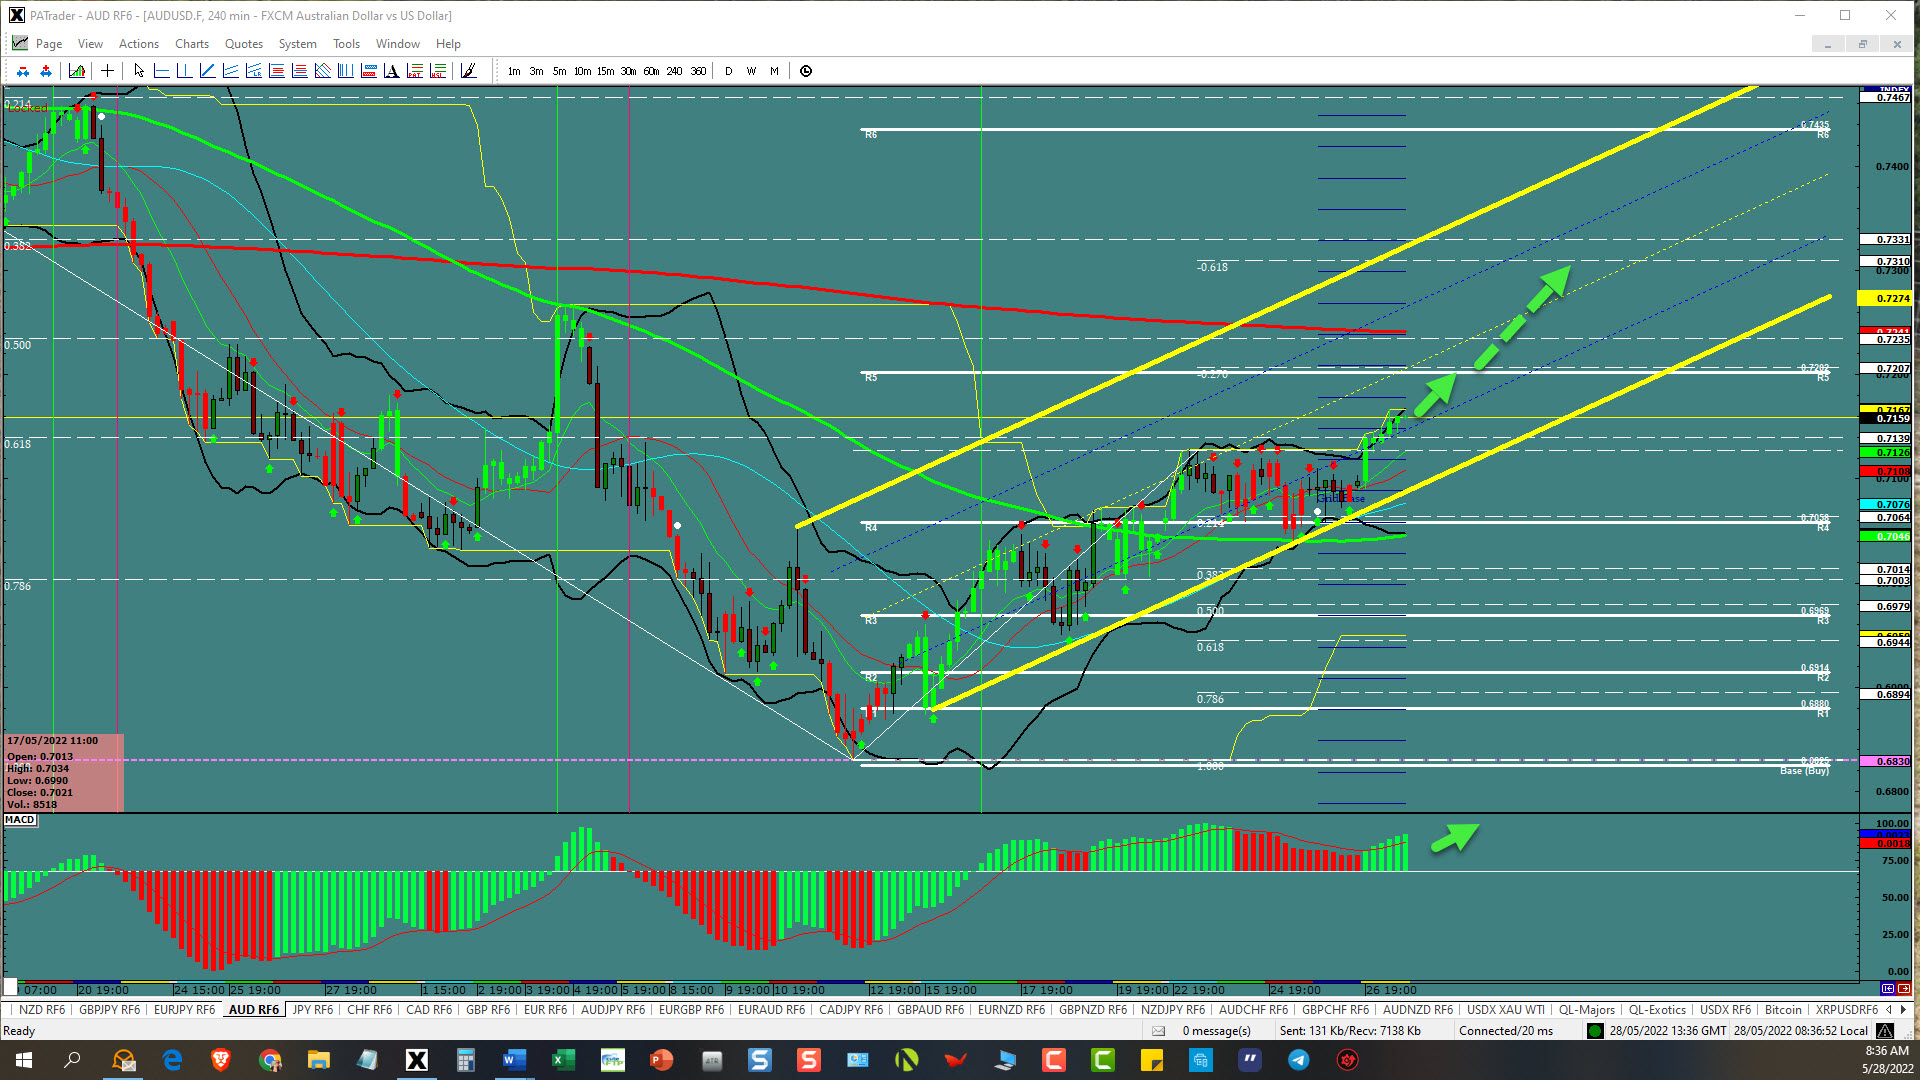Select the trend line drawing tool
This screenshot has width=1920, height=1080.
click(x=207, y=71)
